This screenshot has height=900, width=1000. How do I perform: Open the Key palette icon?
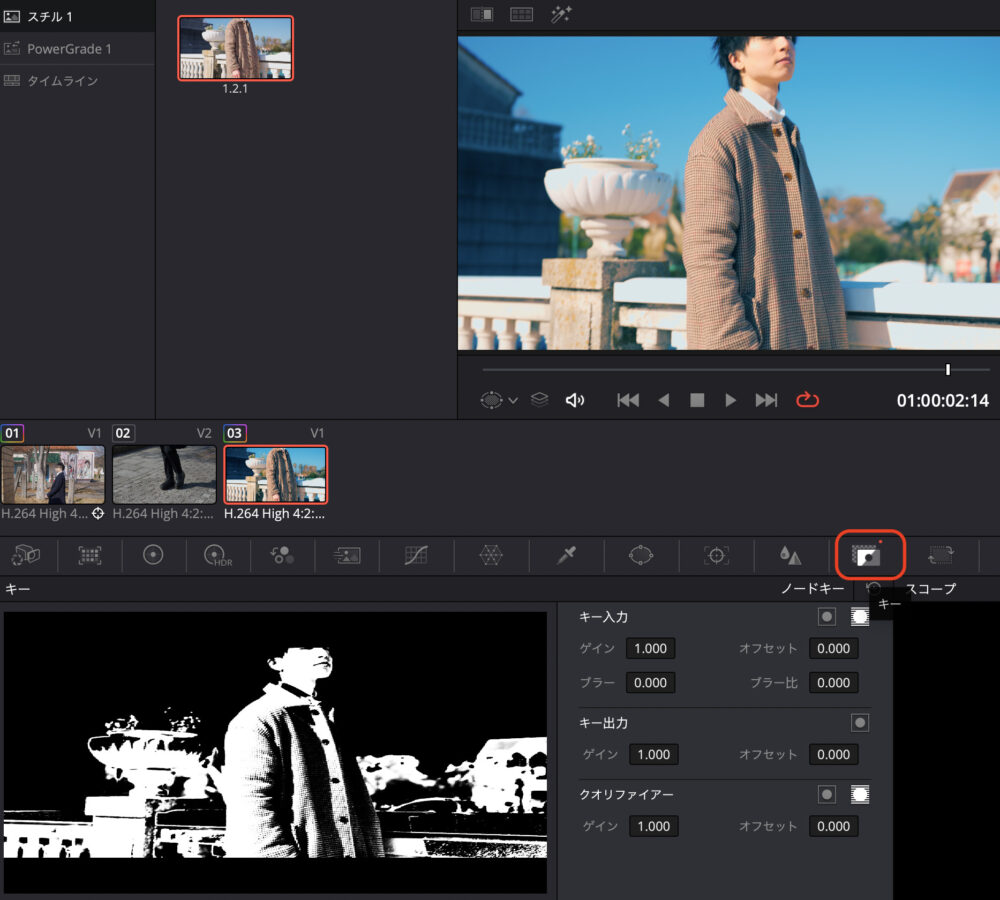click(x=866, y=555)
